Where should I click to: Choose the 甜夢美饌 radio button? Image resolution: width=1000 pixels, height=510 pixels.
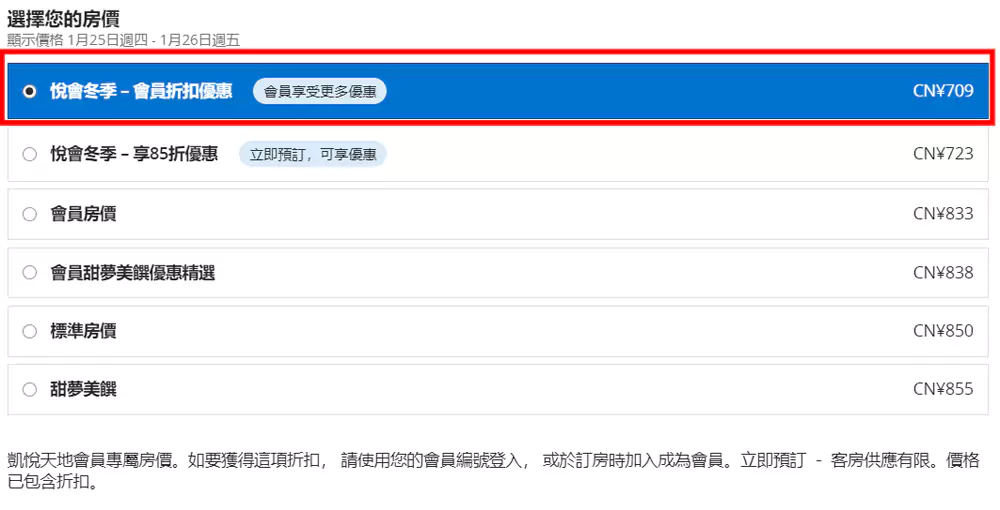click(29, 390)
